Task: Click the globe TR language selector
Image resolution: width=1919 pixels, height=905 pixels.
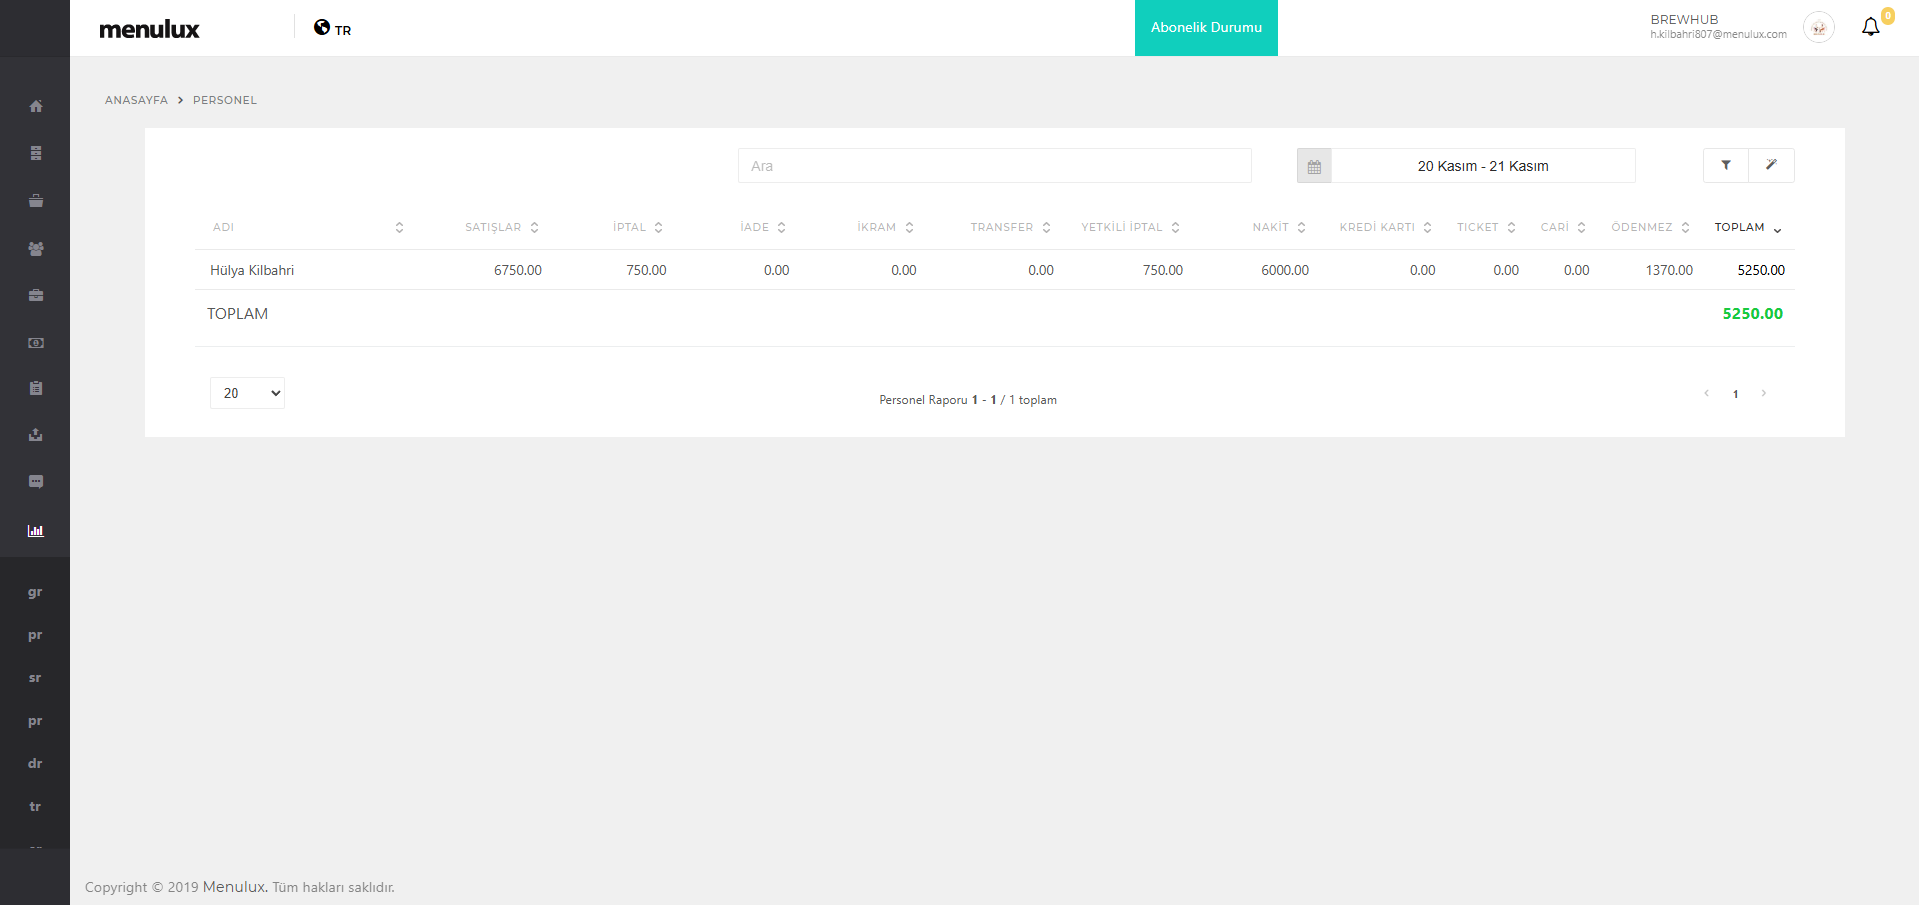Action: coord(332,29)
